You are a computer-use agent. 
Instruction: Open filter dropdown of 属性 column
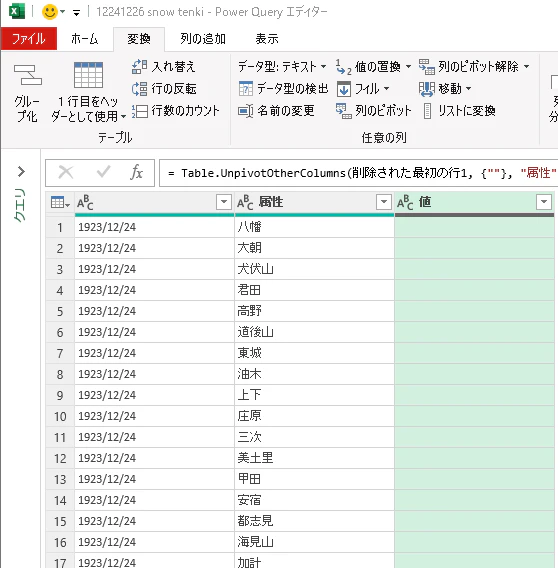384,202
